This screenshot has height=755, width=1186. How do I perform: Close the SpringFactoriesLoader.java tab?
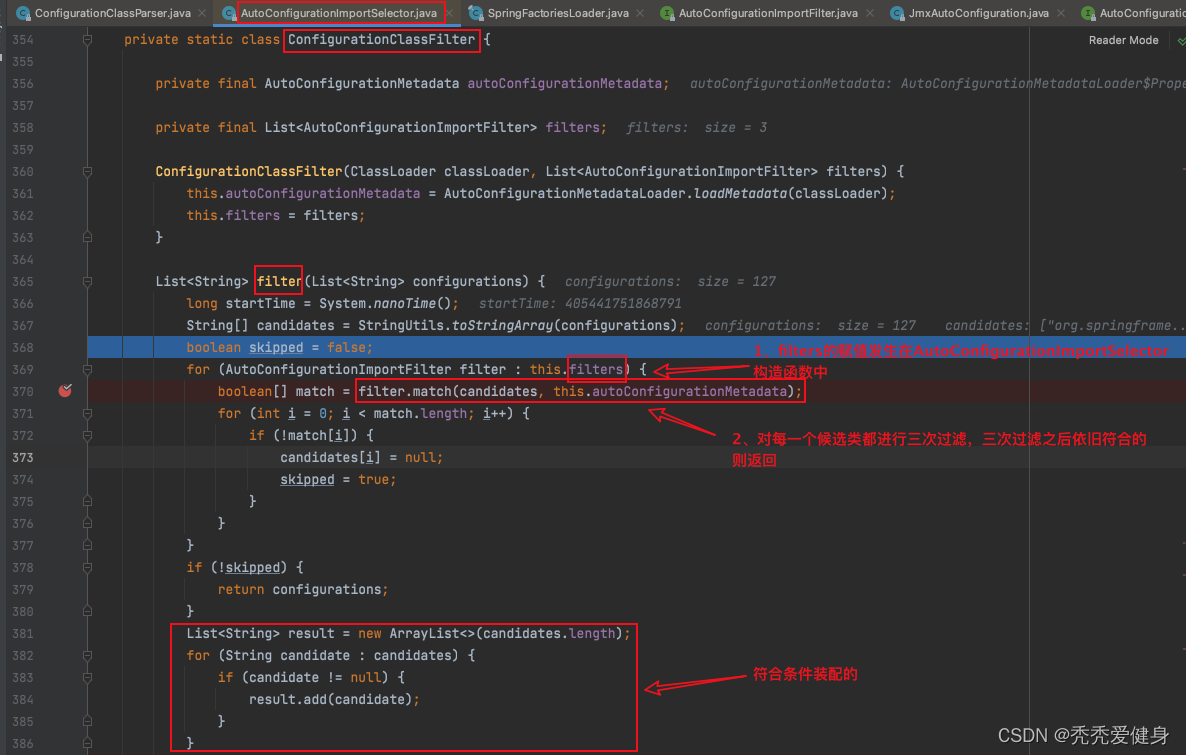641,13
